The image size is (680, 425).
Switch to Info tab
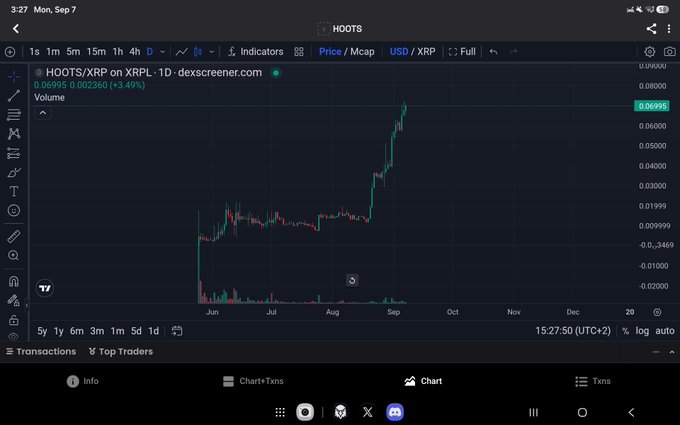point(83,381)
